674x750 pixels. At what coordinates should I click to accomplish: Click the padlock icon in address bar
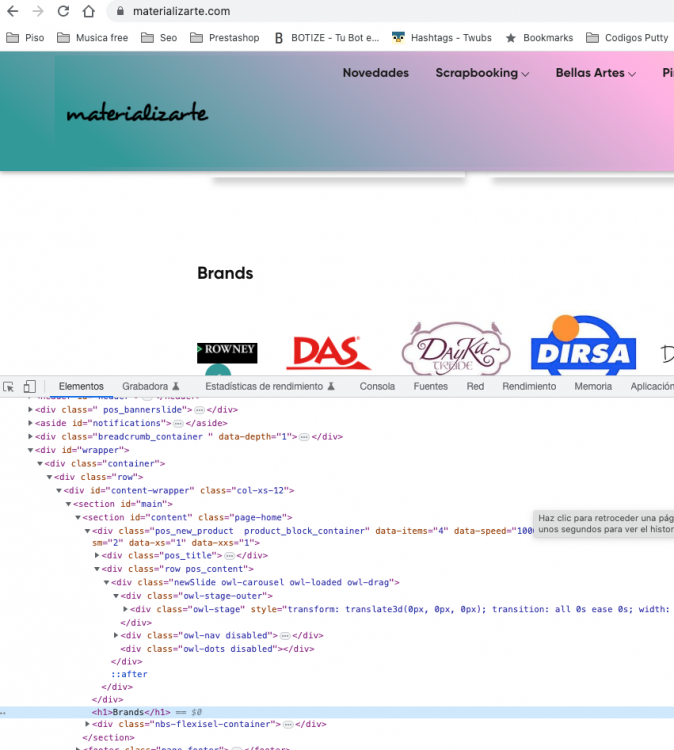(121, 11)
